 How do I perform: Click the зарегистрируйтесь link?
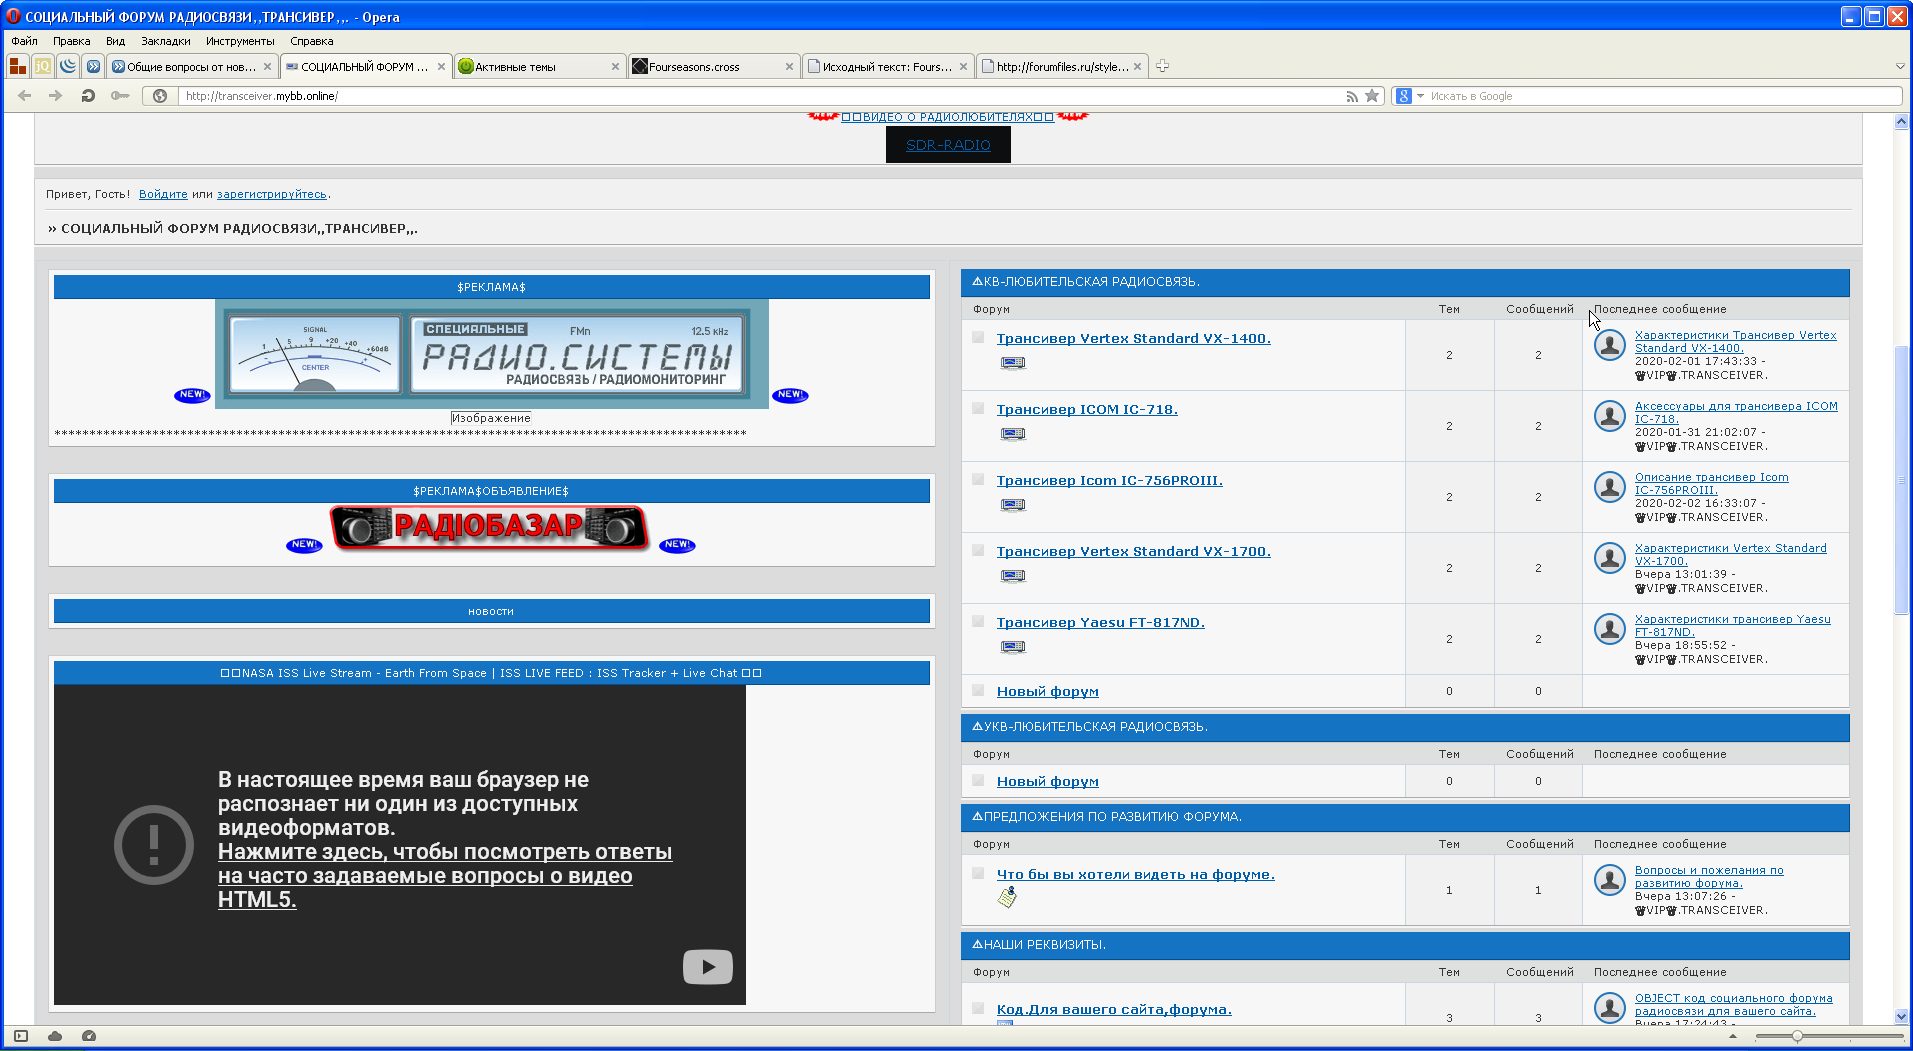click(x=272, y=194)
